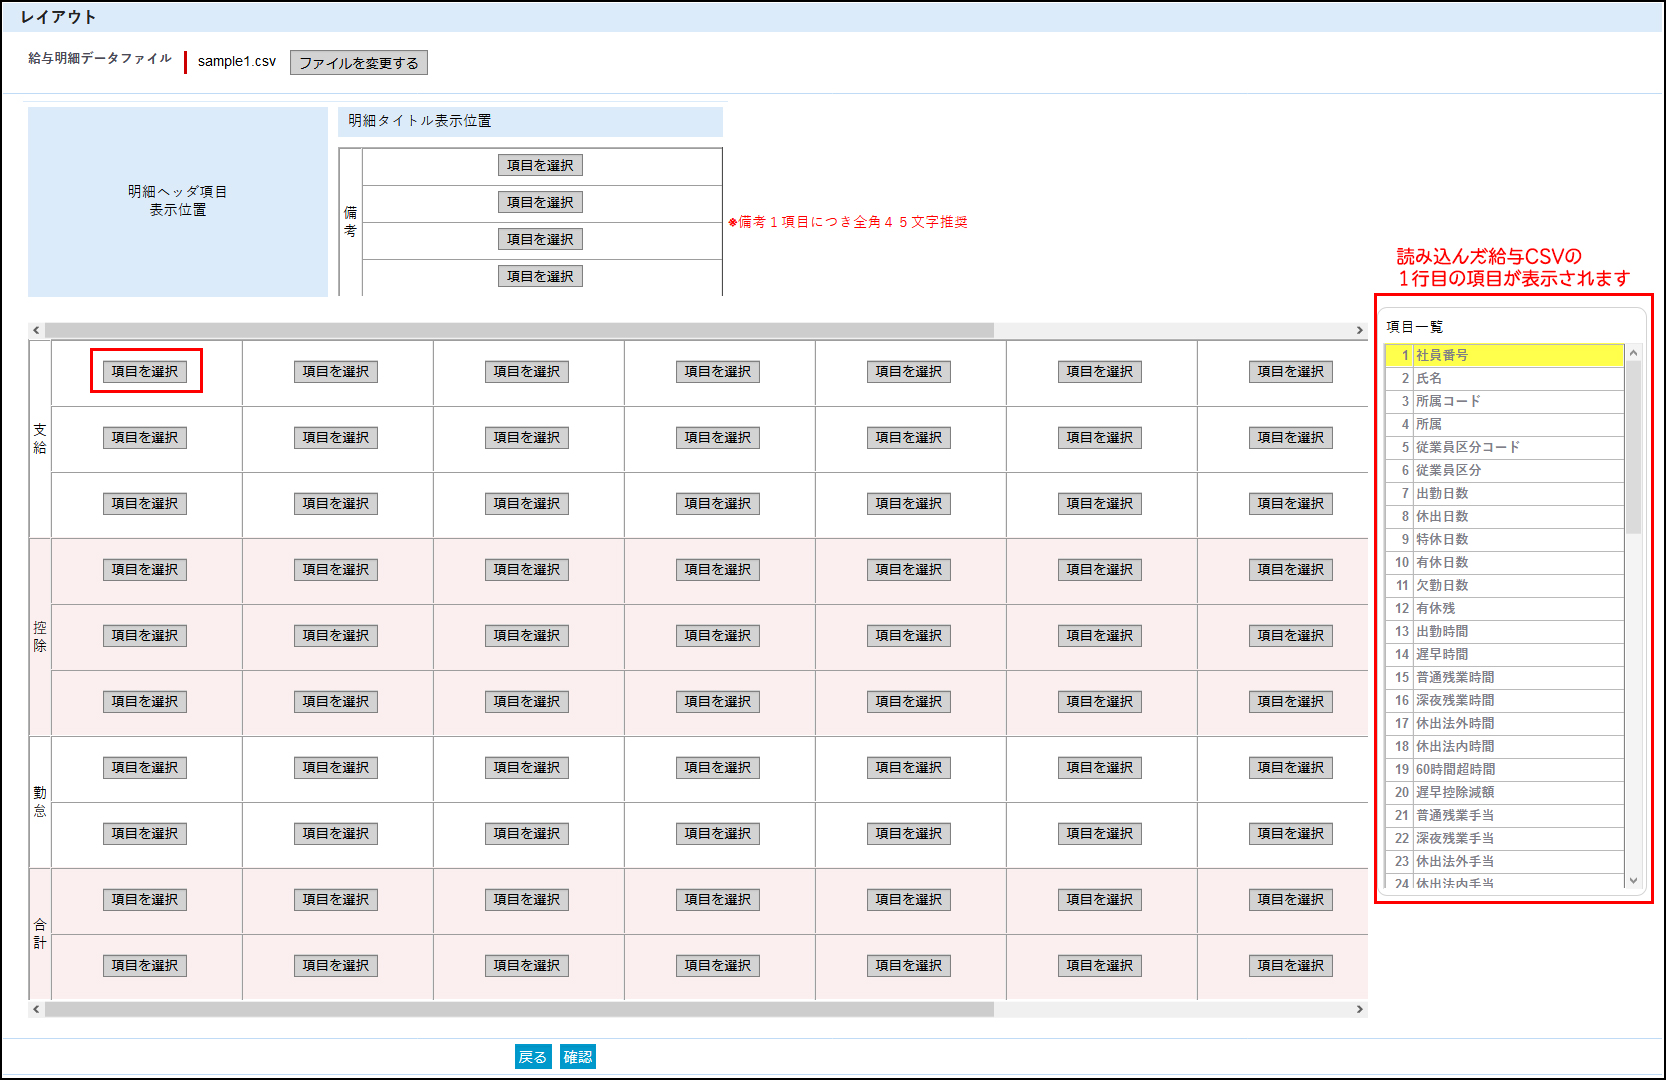Select 従業員区分コード in the item list
Screen dimensions: 1666x1080
pyautogui.click(x=1504, y=447)
